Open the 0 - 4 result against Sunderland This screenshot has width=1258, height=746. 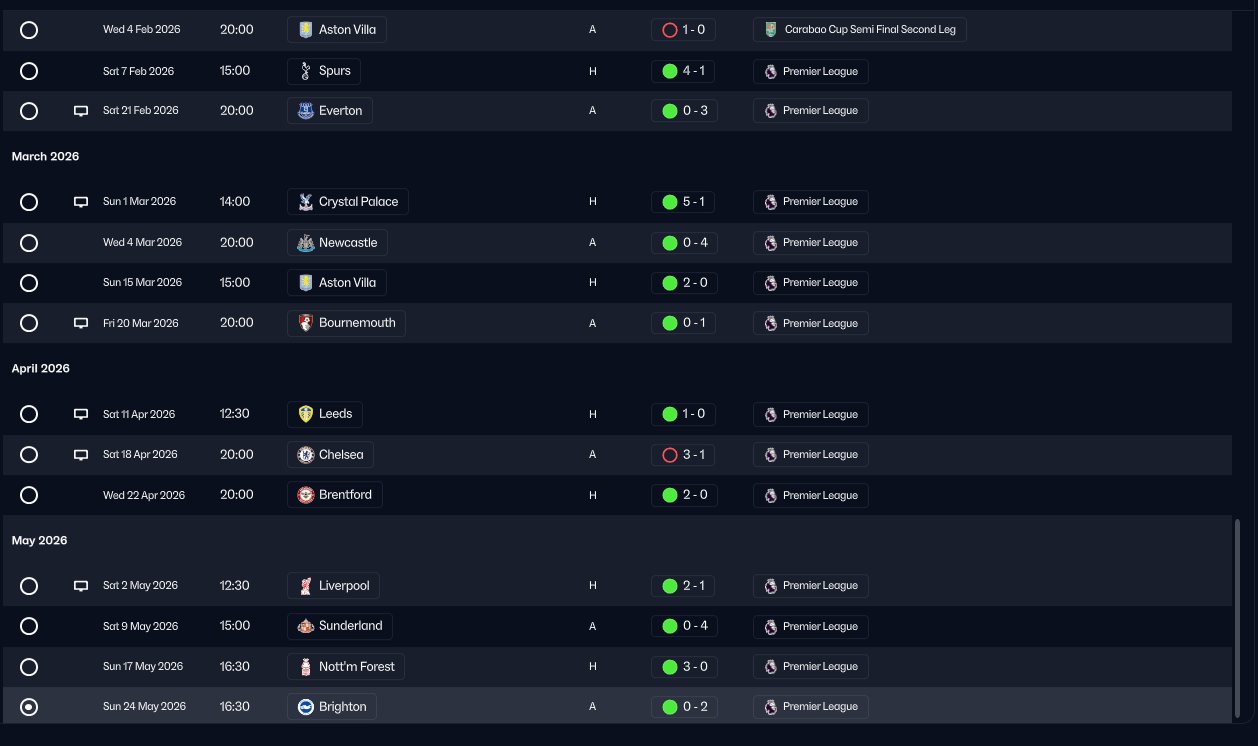coord(684,626)
